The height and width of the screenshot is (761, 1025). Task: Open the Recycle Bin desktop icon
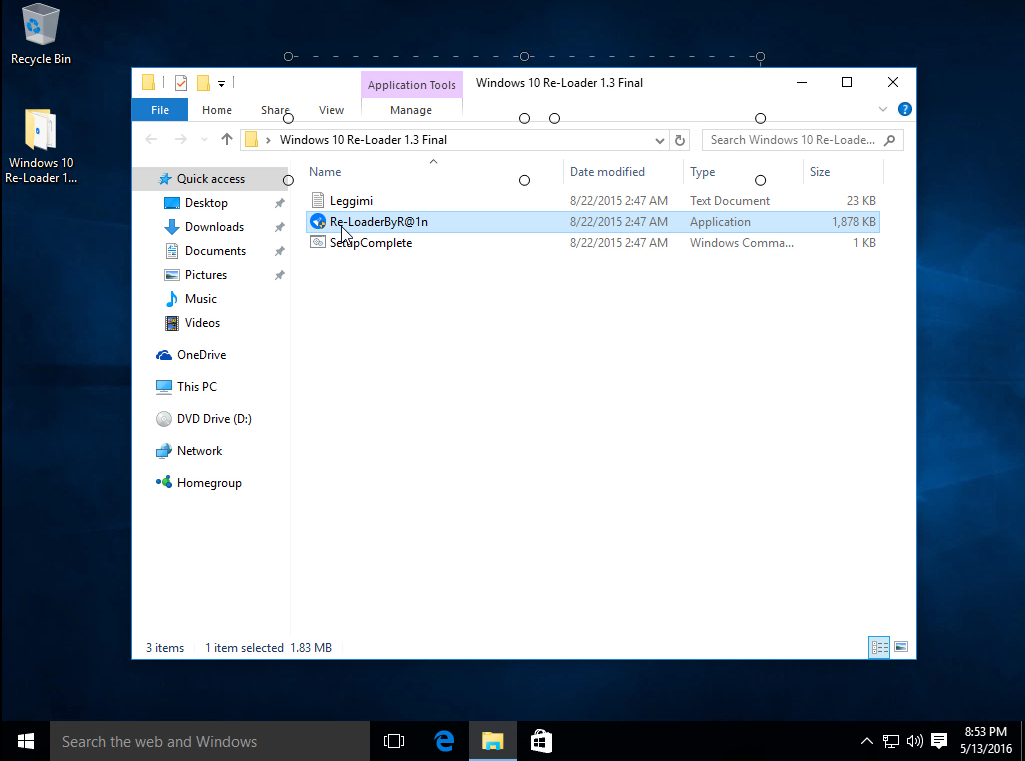pos(41,35)
